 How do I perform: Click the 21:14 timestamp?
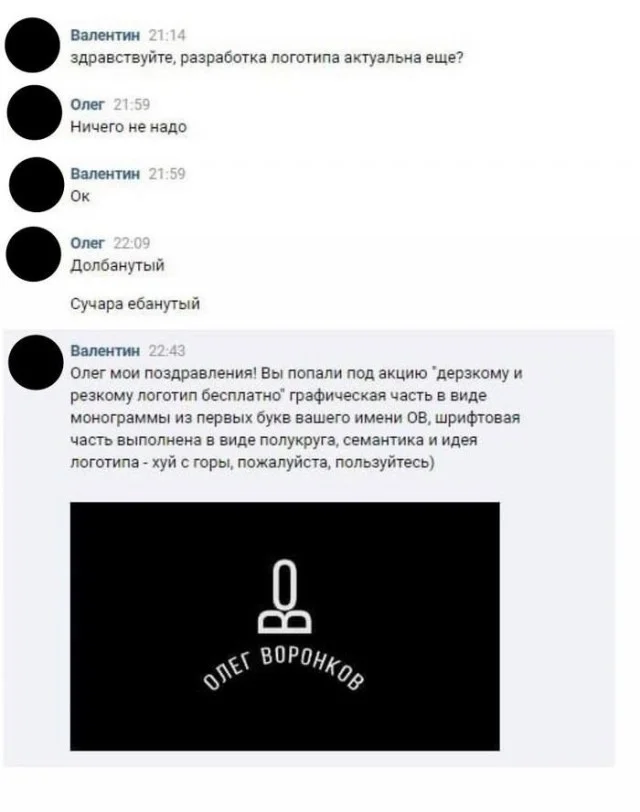click(x=167, y=35)
